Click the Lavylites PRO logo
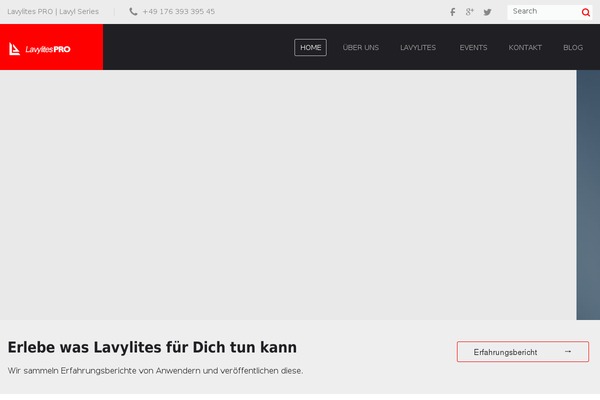600x400 pixels. (40, 49)
